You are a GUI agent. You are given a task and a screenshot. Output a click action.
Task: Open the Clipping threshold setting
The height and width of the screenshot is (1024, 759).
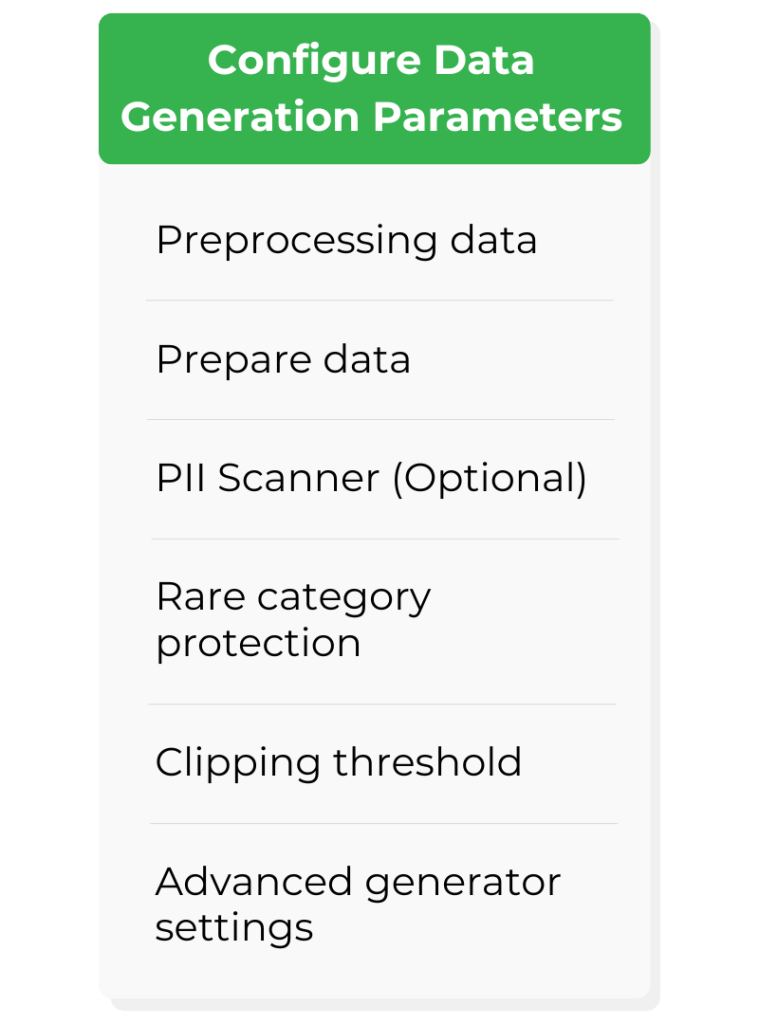[338, 762]
